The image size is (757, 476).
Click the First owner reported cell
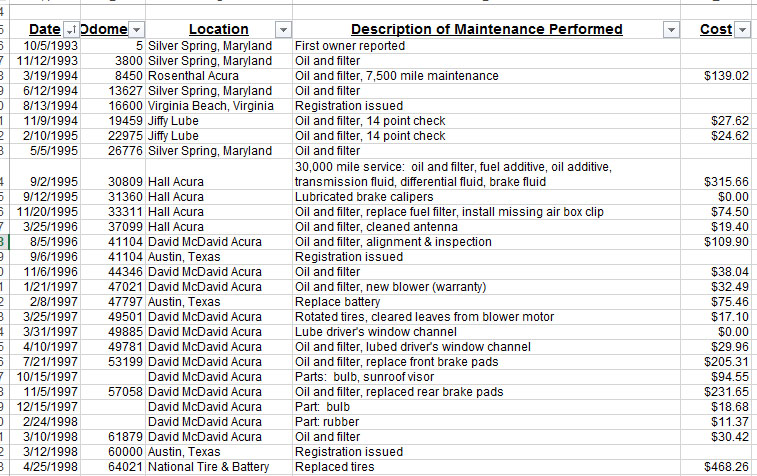[x=351, y=46]
